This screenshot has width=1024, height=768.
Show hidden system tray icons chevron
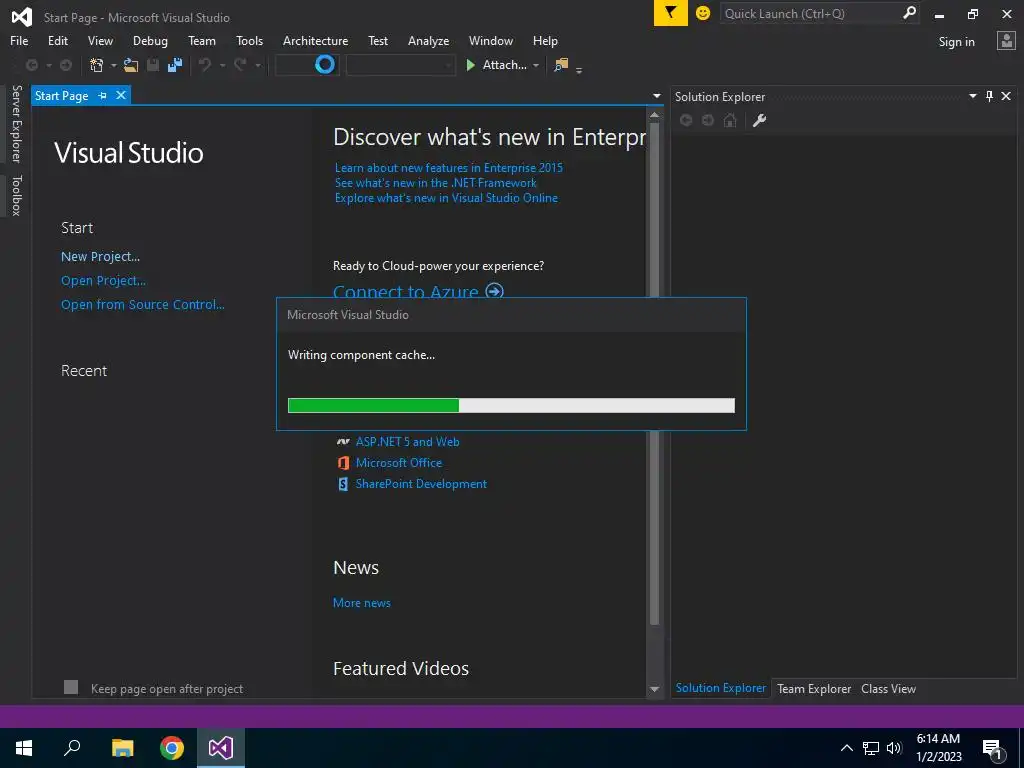point(846,748)
